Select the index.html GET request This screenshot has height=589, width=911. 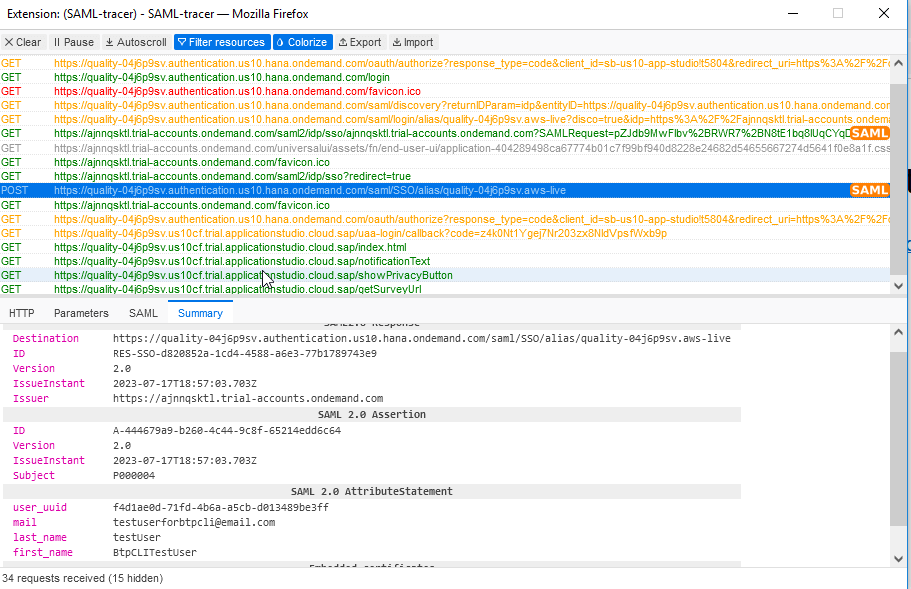click(x=444, y=247)
